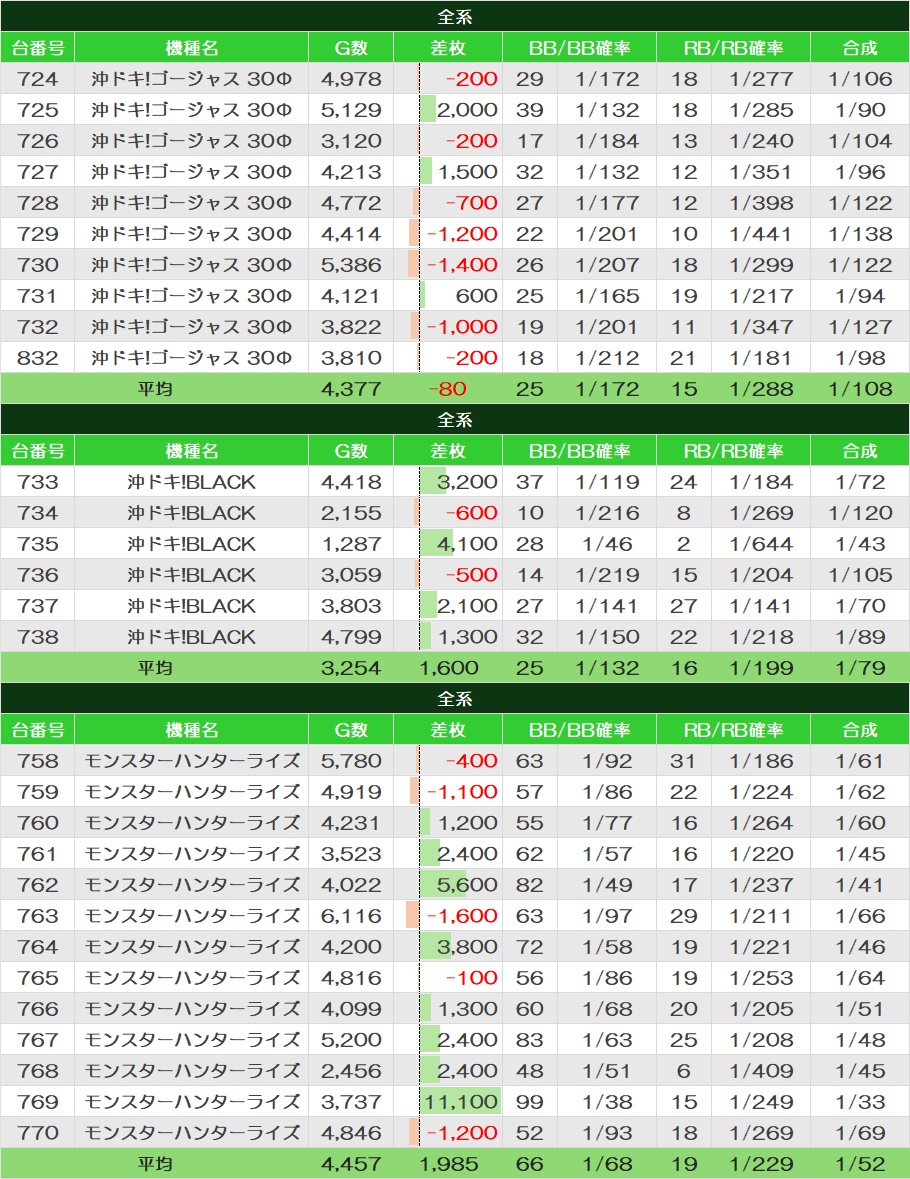Select machine number 736 cell
Viewport: 910px width, 1179px height.
point(38,575)
